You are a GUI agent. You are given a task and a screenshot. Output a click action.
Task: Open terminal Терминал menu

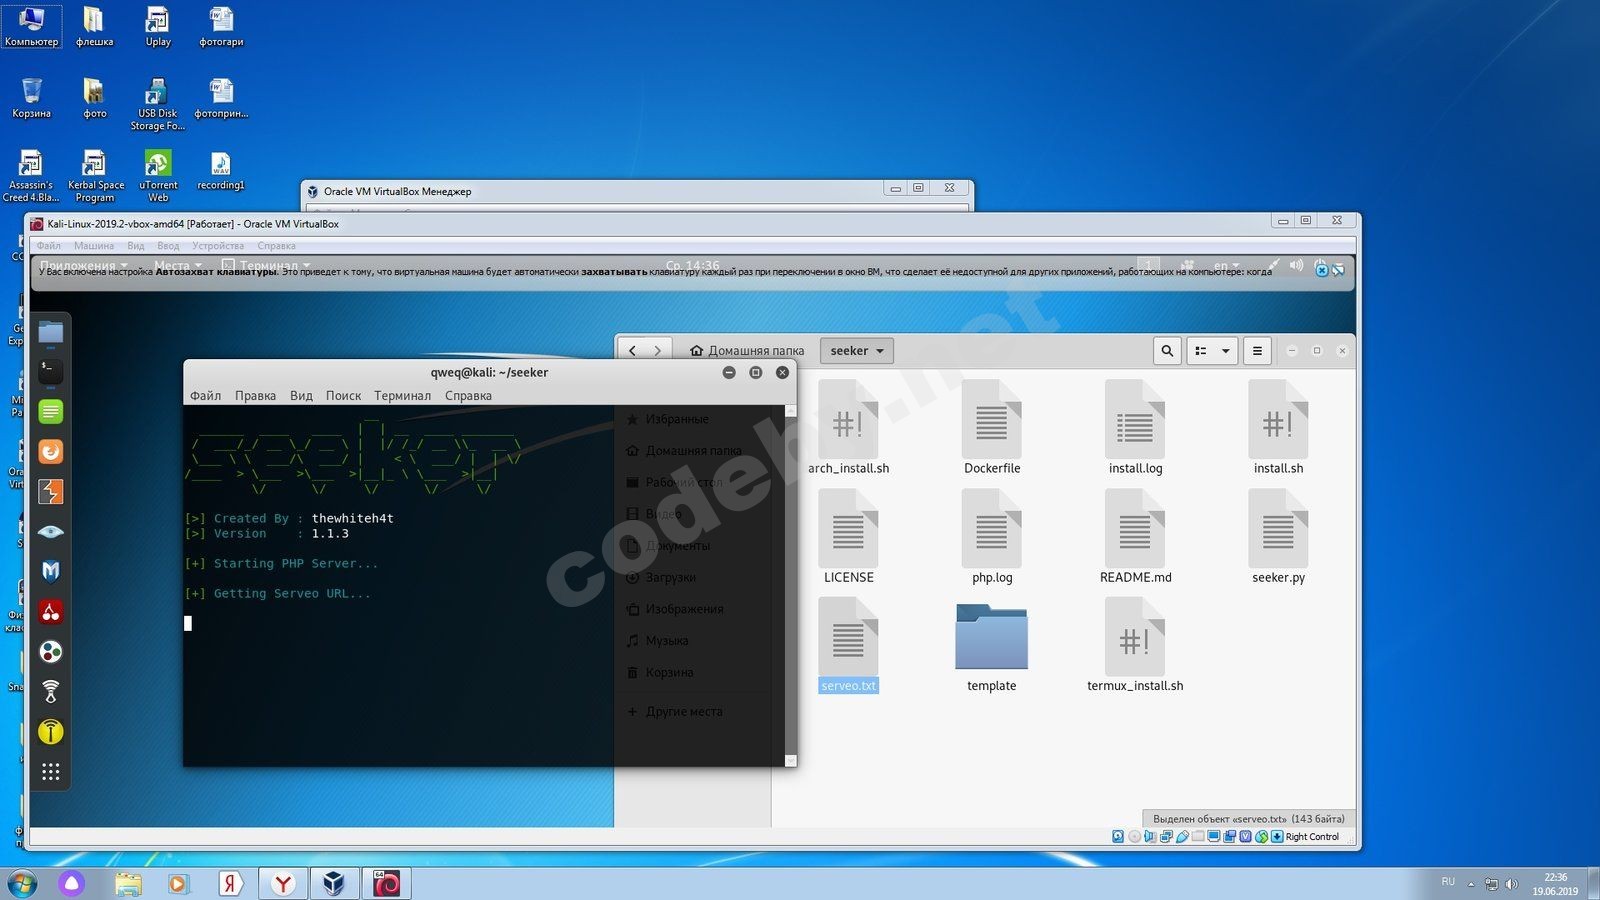(x=402, y=396)
